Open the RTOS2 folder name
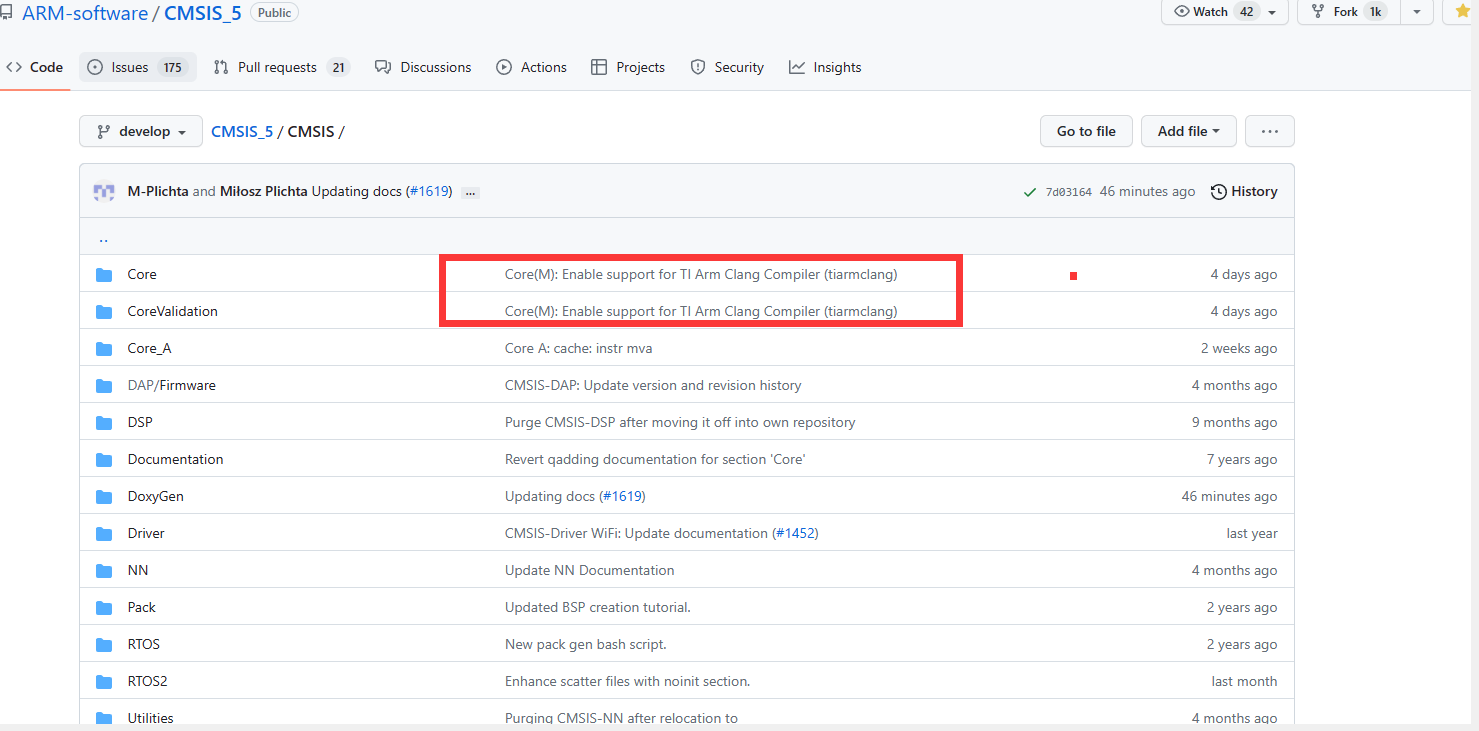The image size is (1479, 731). pyautogui.click(x=148, y=682)
